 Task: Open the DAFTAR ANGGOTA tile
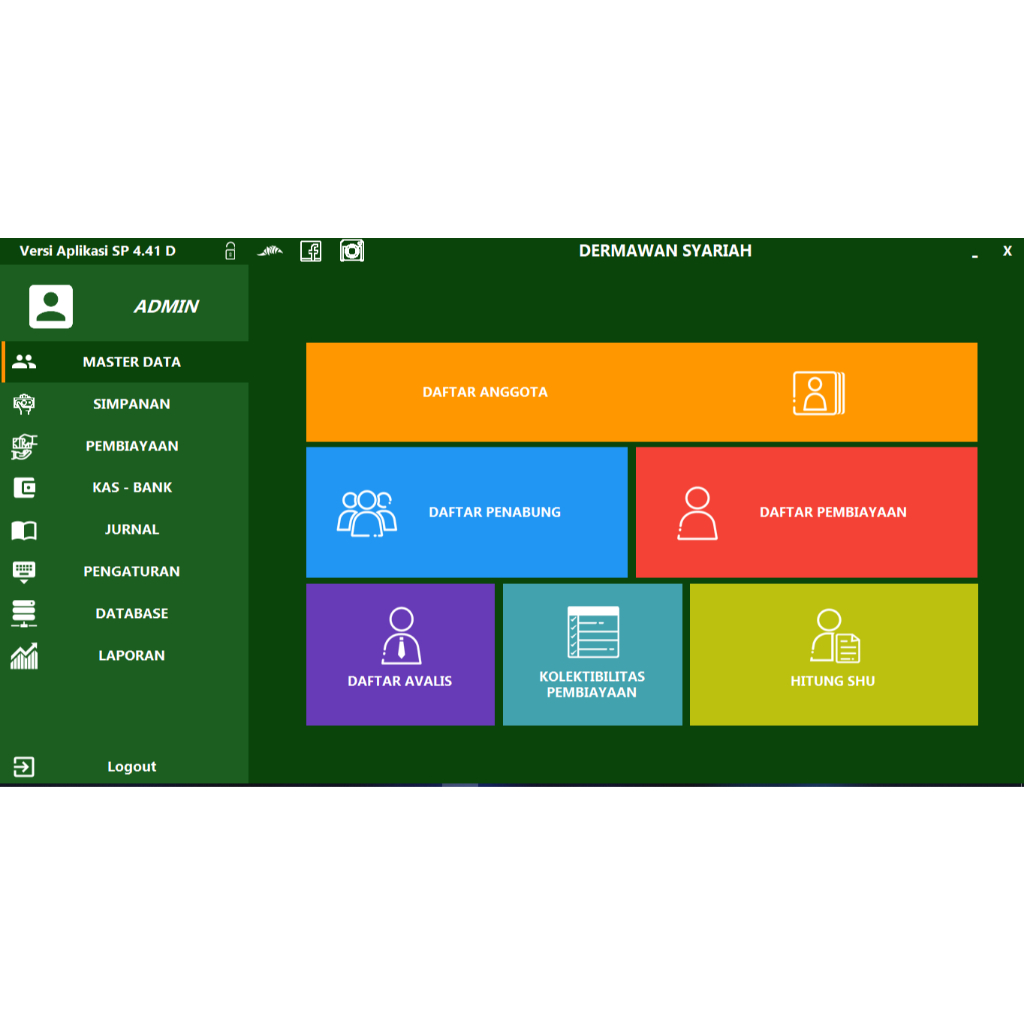pyautogui.click(x=641, y=392)
